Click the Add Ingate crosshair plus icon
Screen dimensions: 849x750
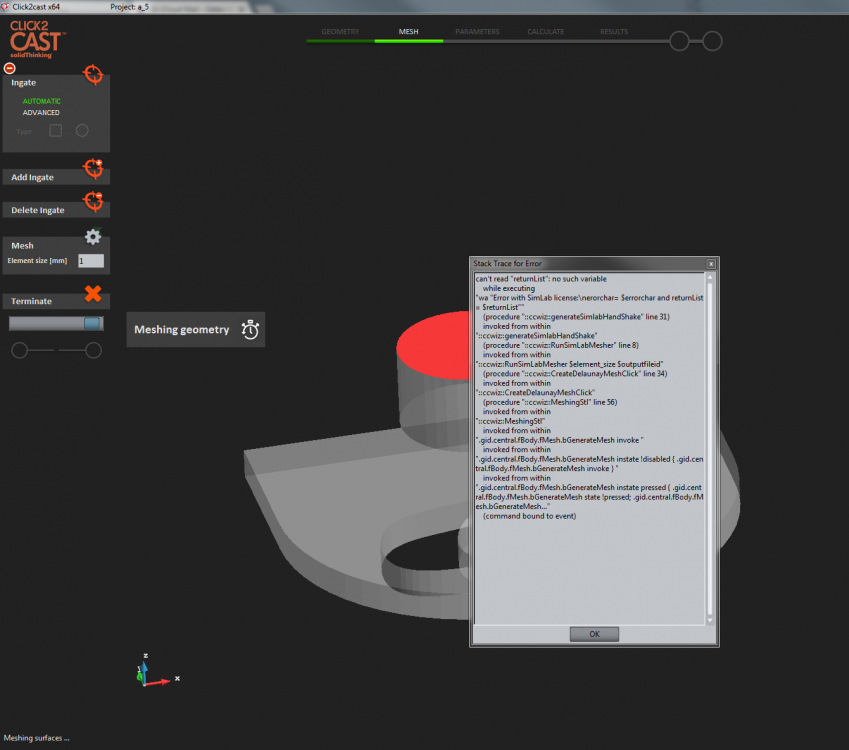click(x=93, y=168)
